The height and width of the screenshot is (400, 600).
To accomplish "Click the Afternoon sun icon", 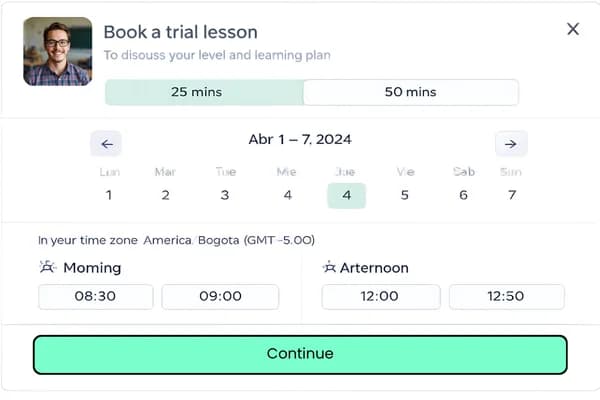I will tap(329, 267).
